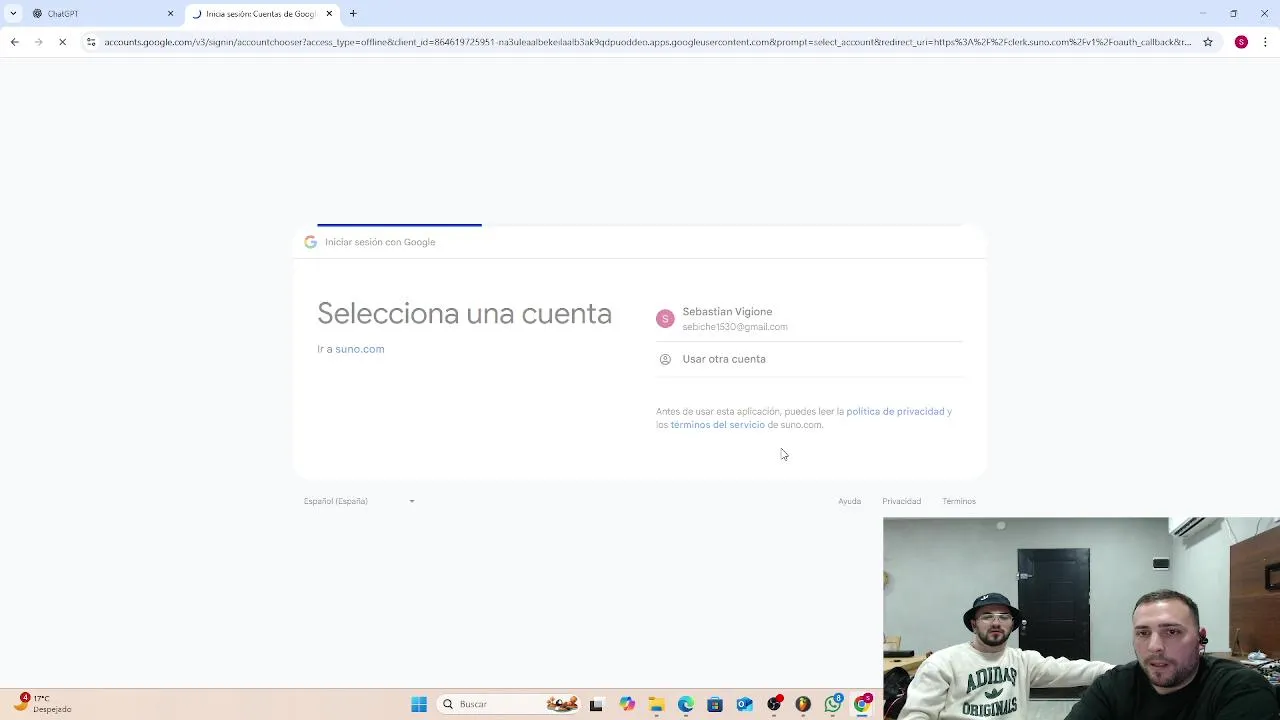1280x720 pixels.
Task: Open File Explorer from the taskbar
Action: [x=656, y=704]
